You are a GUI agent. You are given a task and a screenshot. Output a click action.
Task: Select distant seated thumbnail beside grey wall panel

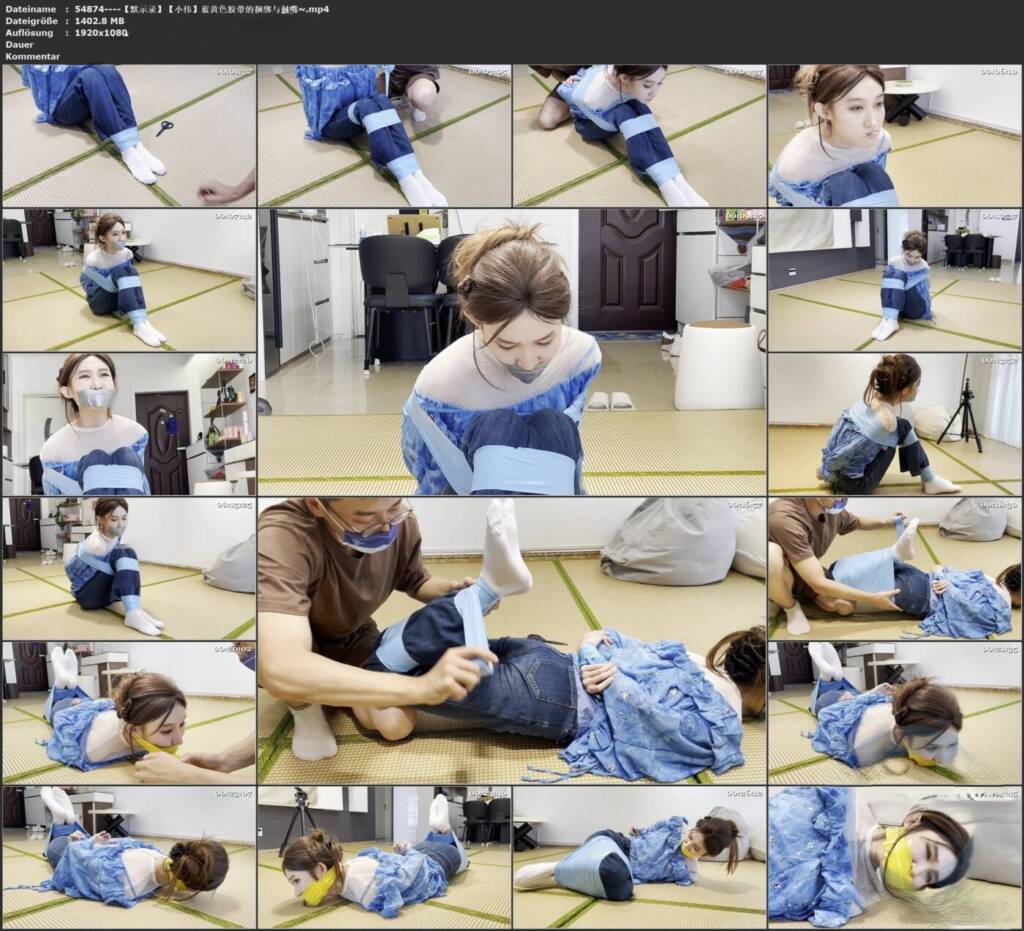(x=895, y=280)
